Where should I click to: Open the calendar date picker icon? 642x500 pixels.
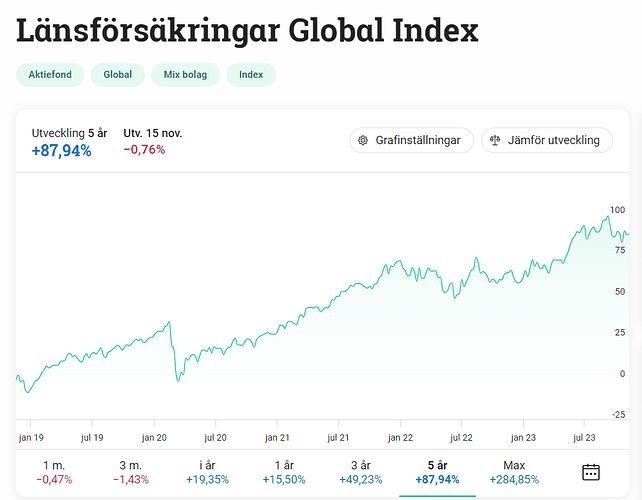click(590, 472)
